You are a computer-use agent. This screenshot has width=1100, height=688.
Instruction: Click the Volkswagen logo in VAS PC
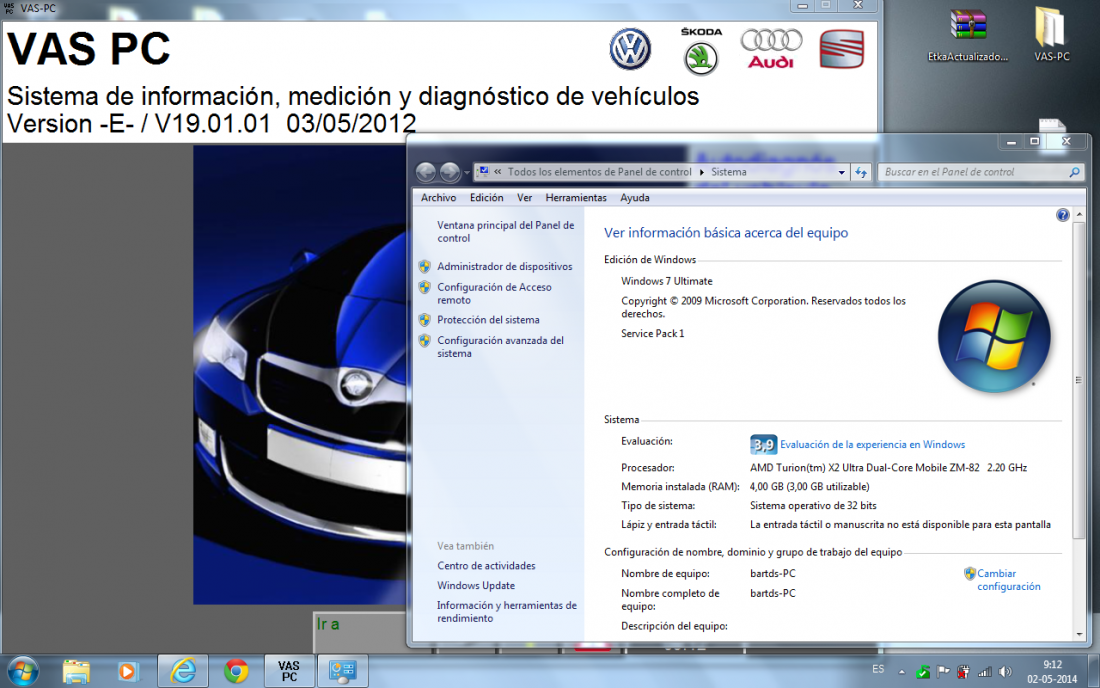(629, 49)
